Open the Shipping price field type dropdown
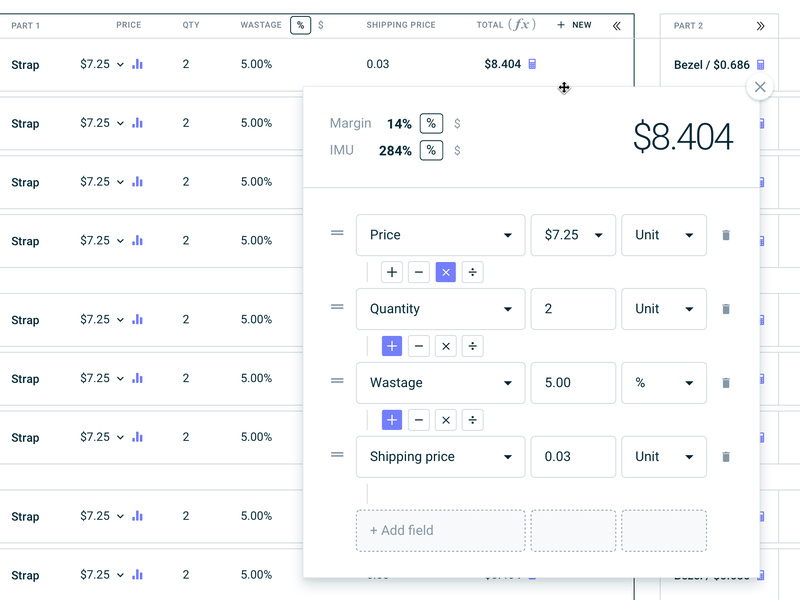 440,457
